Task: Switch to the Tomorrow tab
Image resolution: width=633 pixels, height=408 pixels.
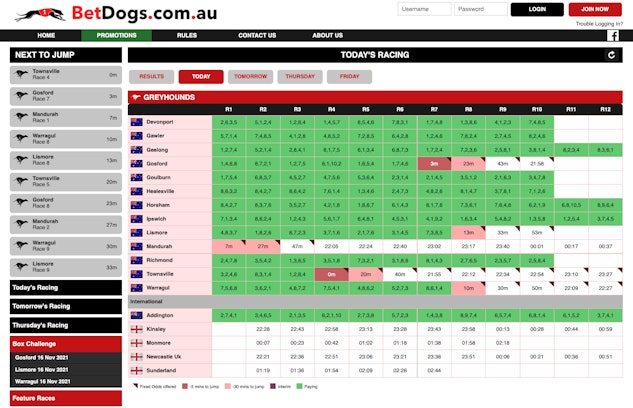Action: (x=250, y=77)
